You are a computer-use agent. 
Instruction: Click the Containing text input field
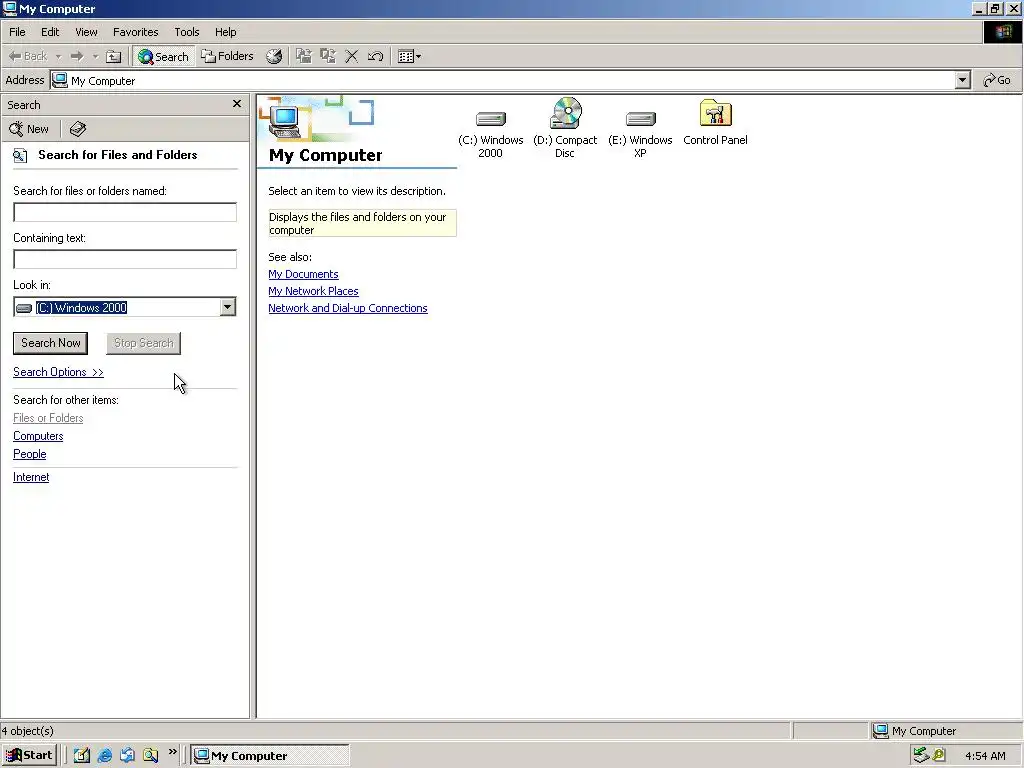click(125, 259)
